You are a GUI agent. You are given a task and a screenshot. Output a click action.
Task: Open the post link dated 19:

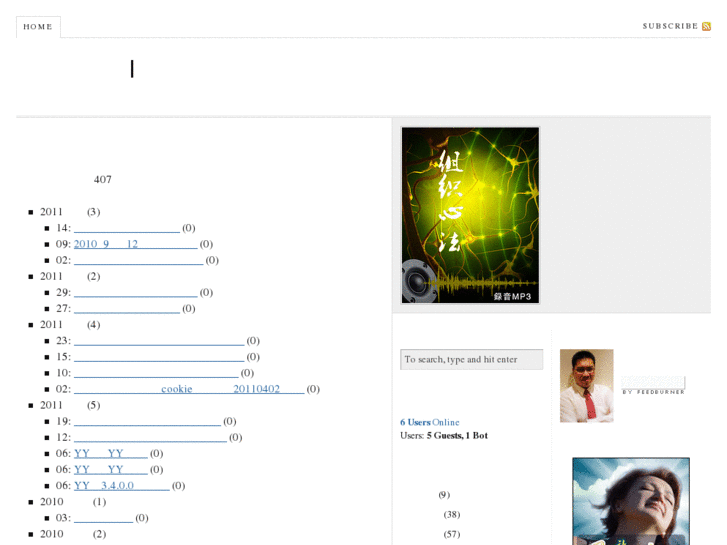coord(147,421)
